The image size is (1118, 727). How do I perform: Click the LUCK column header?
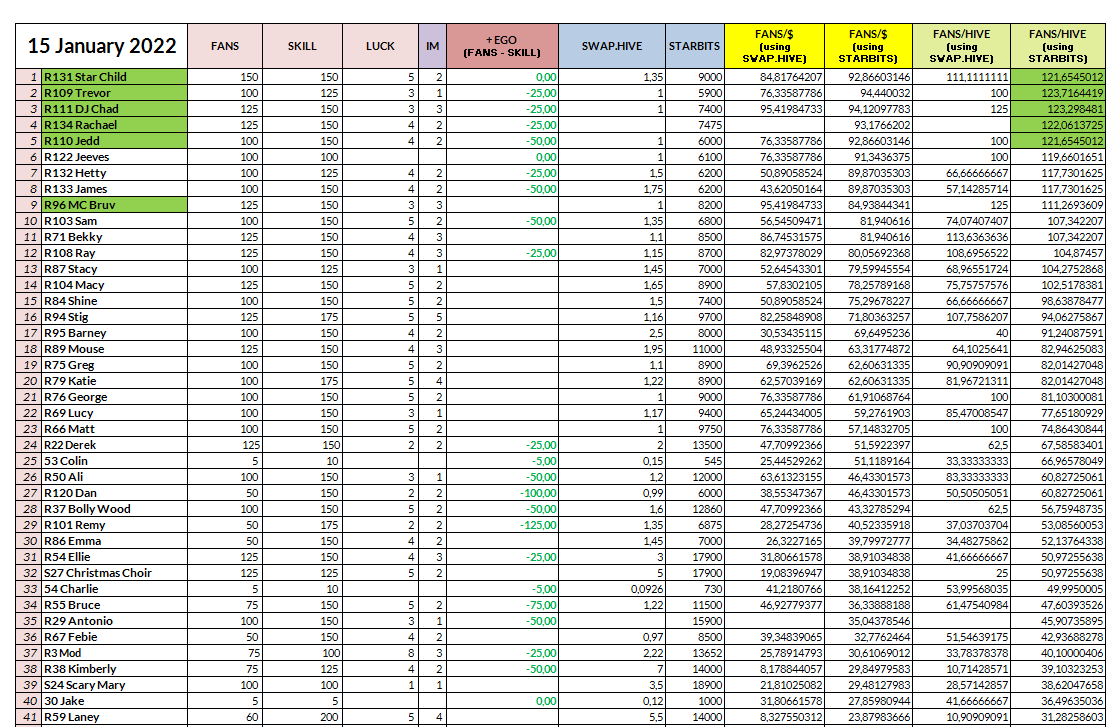point(380,46)
